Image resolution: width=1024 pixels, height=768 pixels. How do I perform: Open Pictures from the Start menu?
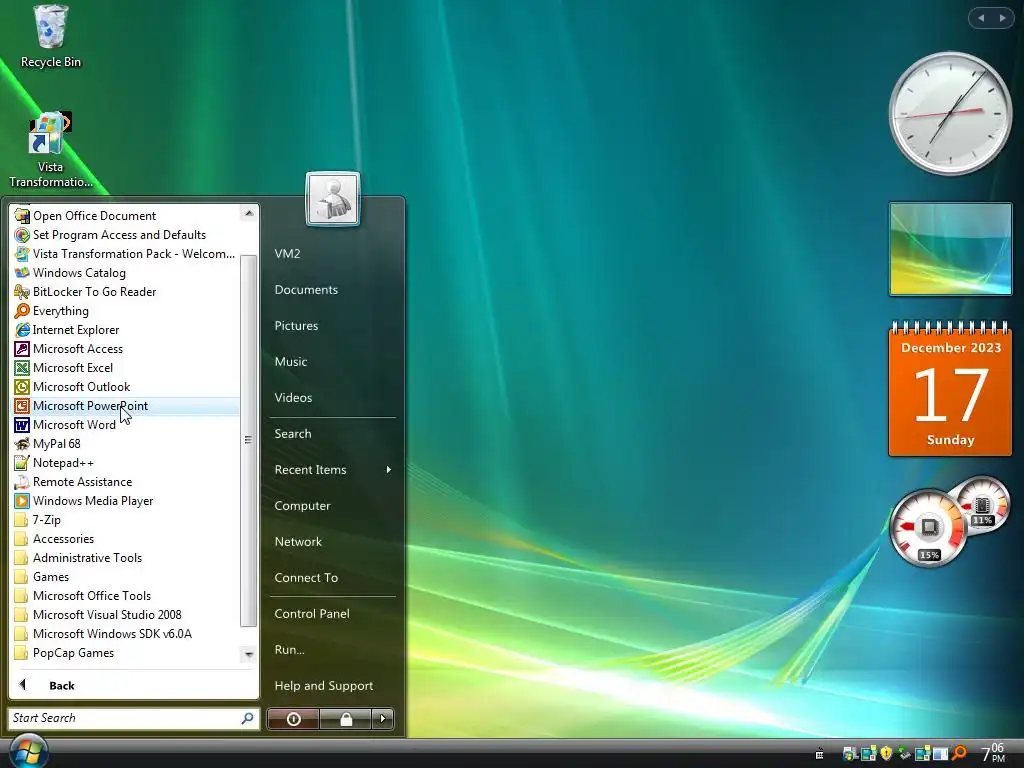coord(332,325)
